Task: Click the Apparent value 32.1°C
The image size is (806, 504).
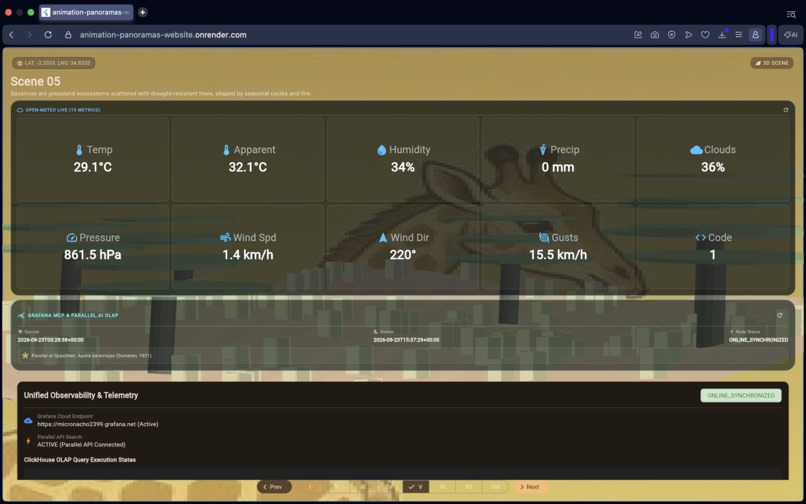Action: pyautogui.click(x=248, y=167)
